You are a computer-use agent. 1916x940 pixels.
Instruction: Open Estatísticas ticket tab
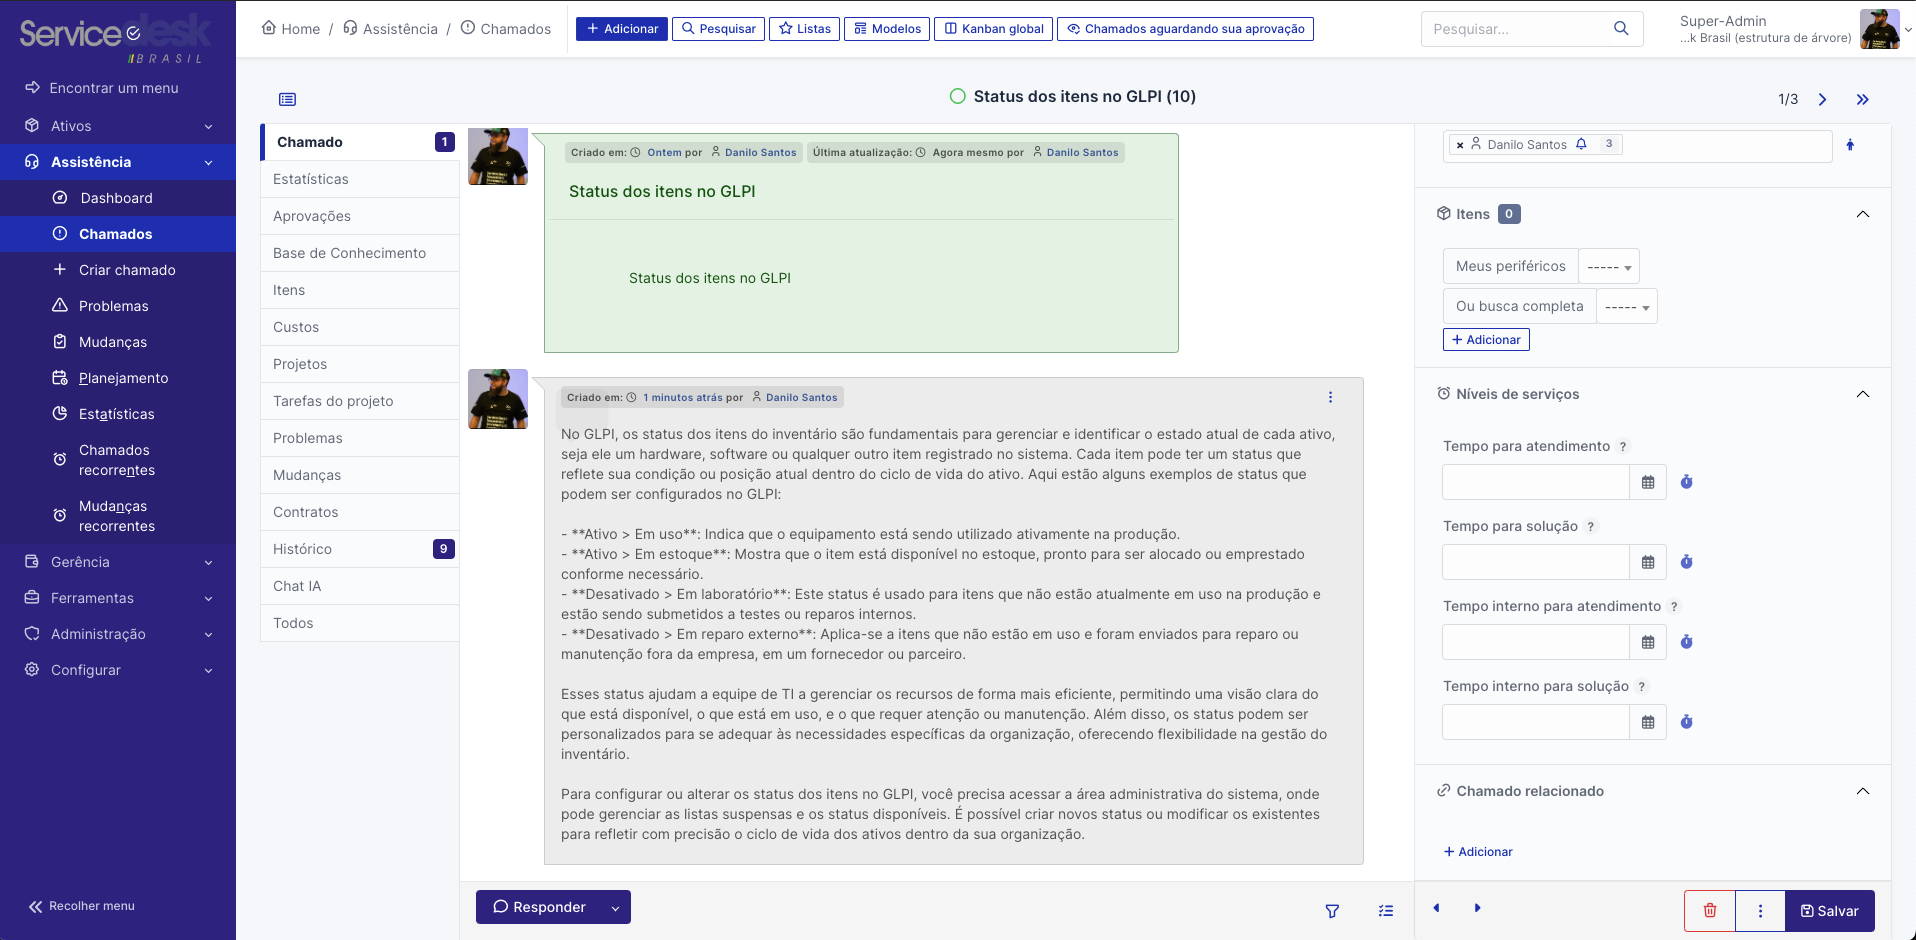tap(360, 179)
